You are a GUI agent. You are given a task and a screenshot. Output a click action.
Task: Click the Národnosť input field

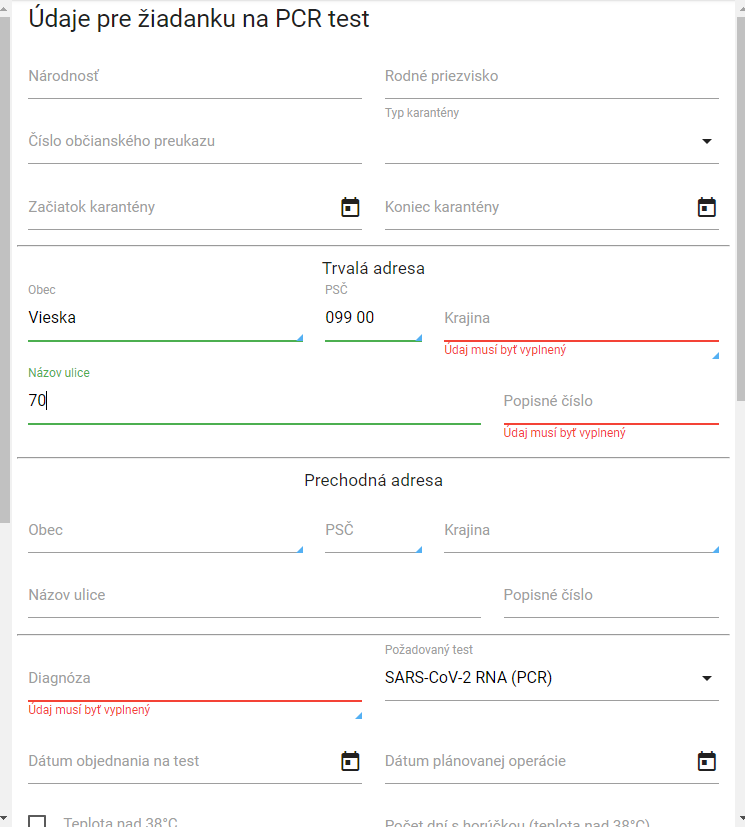tap(194, 77)
